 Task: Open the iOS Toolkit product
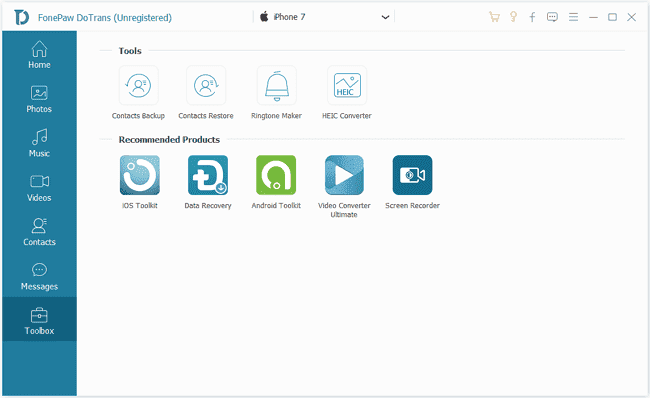click(140, 175)
